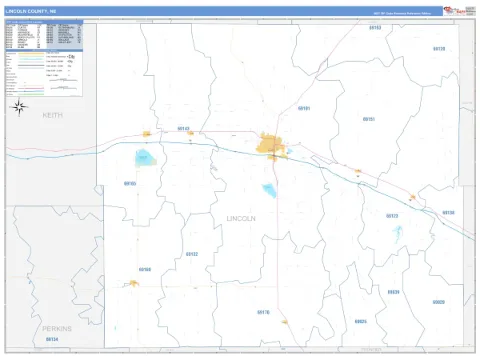The width and height of the screenshot is (480, 360).
Task: Select ZIP code label 69025
Action: point(361,321)
